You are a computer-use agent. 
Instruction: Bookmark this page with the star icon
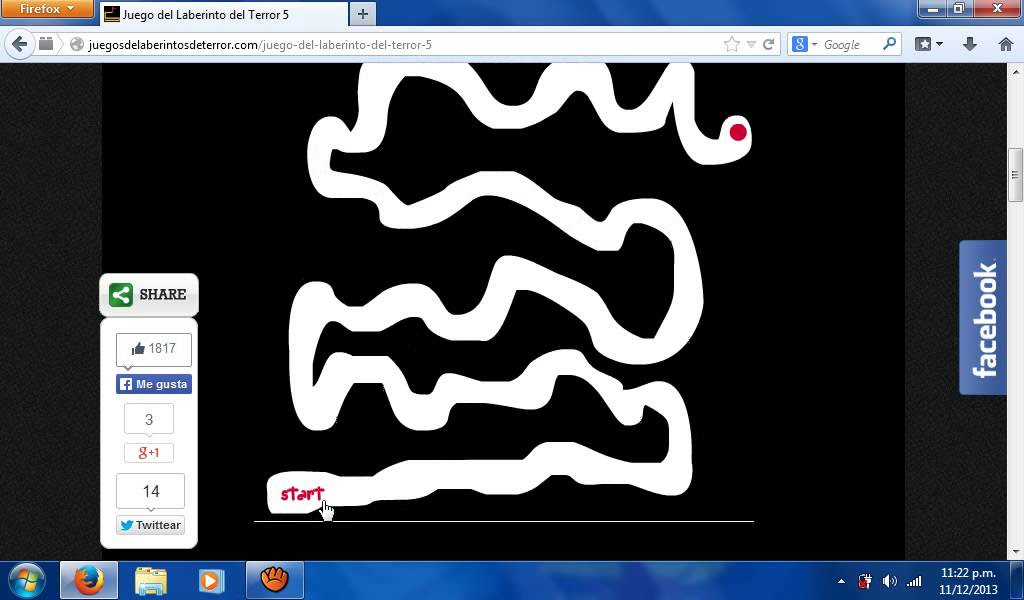(731, 44)
